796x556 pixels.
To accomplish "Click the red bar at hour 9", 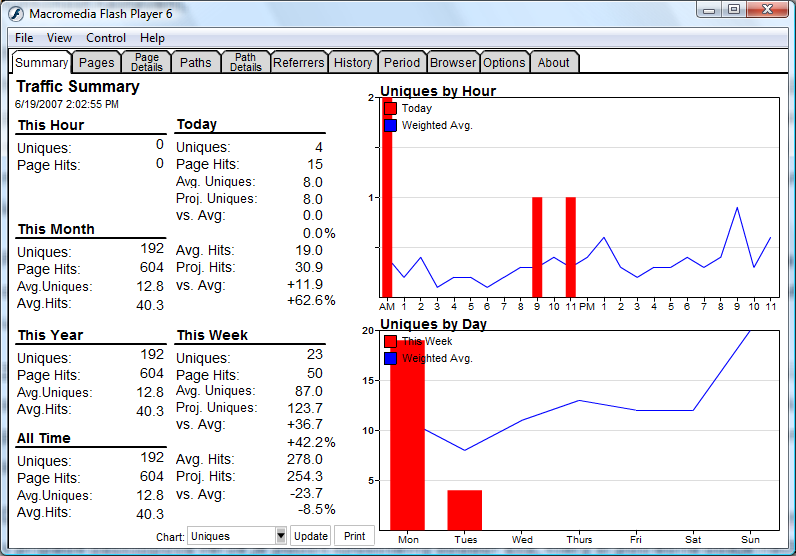I will [x=537, y=247].
